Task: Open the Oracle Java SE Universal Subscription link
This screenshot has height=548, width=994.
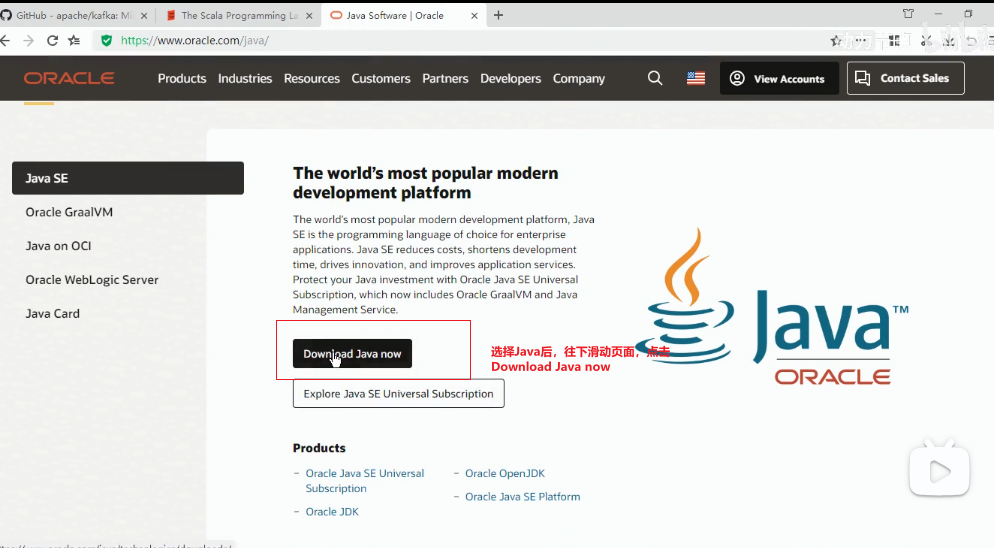Action: [365, 481]
